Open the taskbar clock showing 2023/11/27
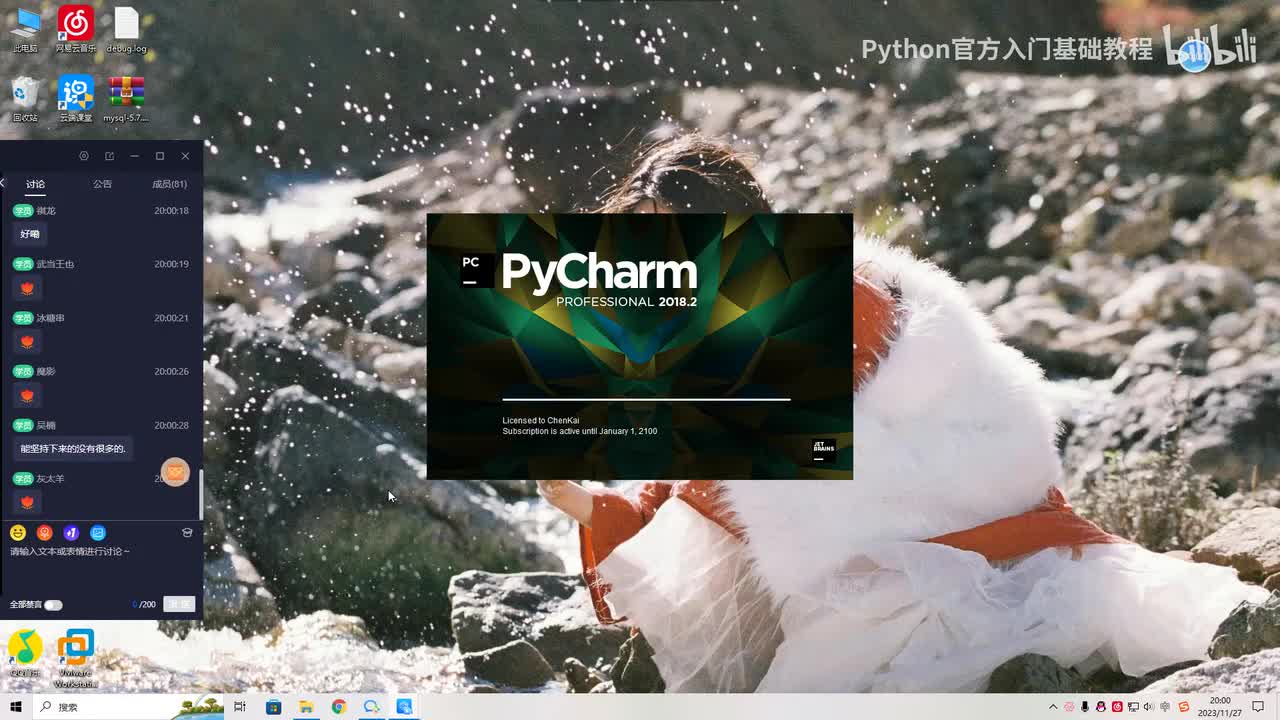Image resolution: width=1280 pixels, height=720 pixels. (x=1220, y=707)
